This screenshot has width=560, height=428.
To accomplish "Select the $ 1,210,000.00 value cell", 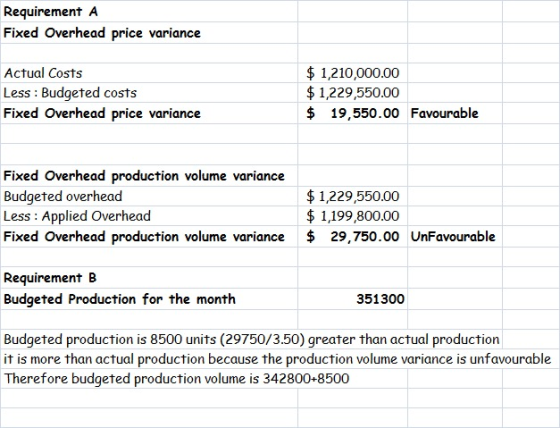I will 352,73.
